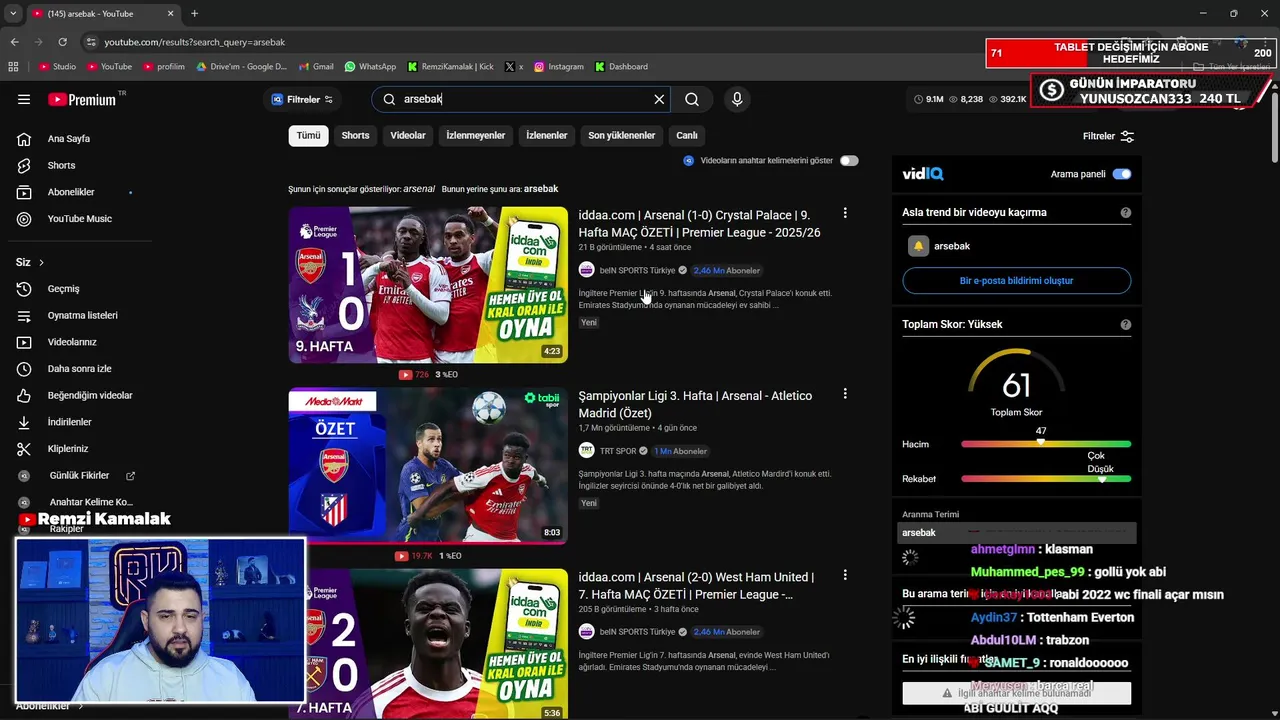The height and width of the screenshot is (720, 1280).
Task: Expand the Chrome tab search dropdown
Action: 13,13
